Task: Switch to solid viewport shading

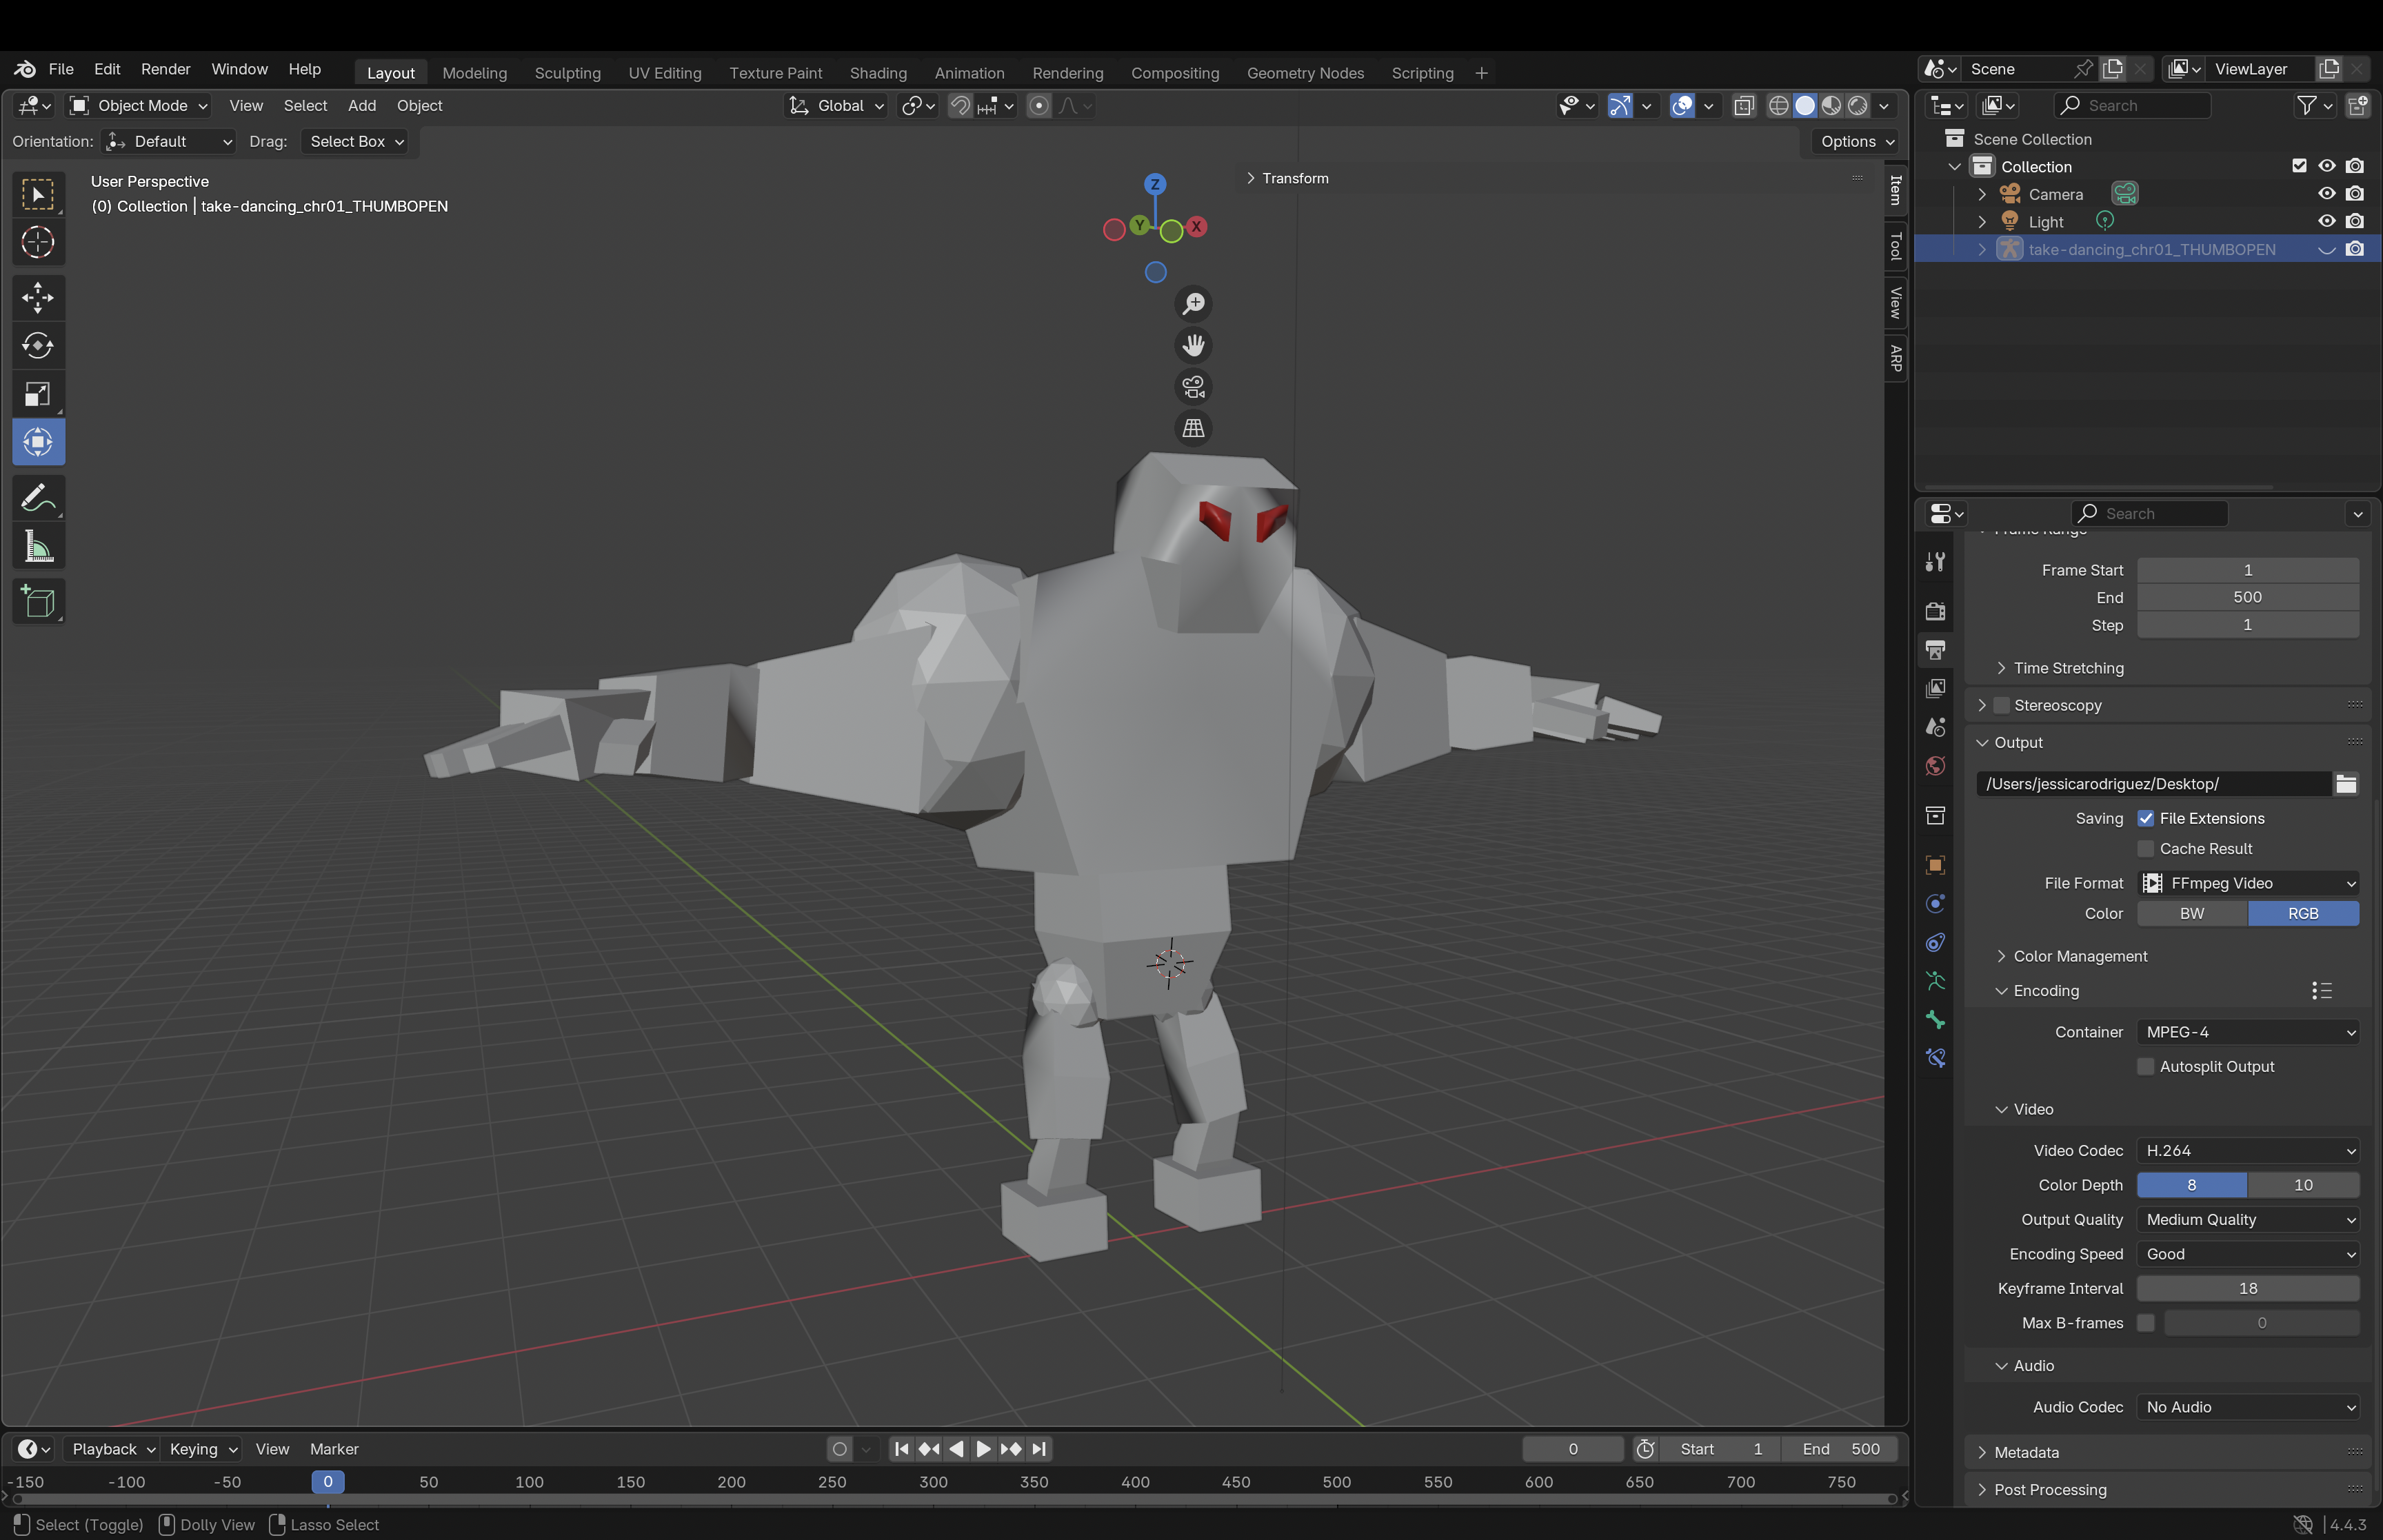Action: pos(1805,106)
